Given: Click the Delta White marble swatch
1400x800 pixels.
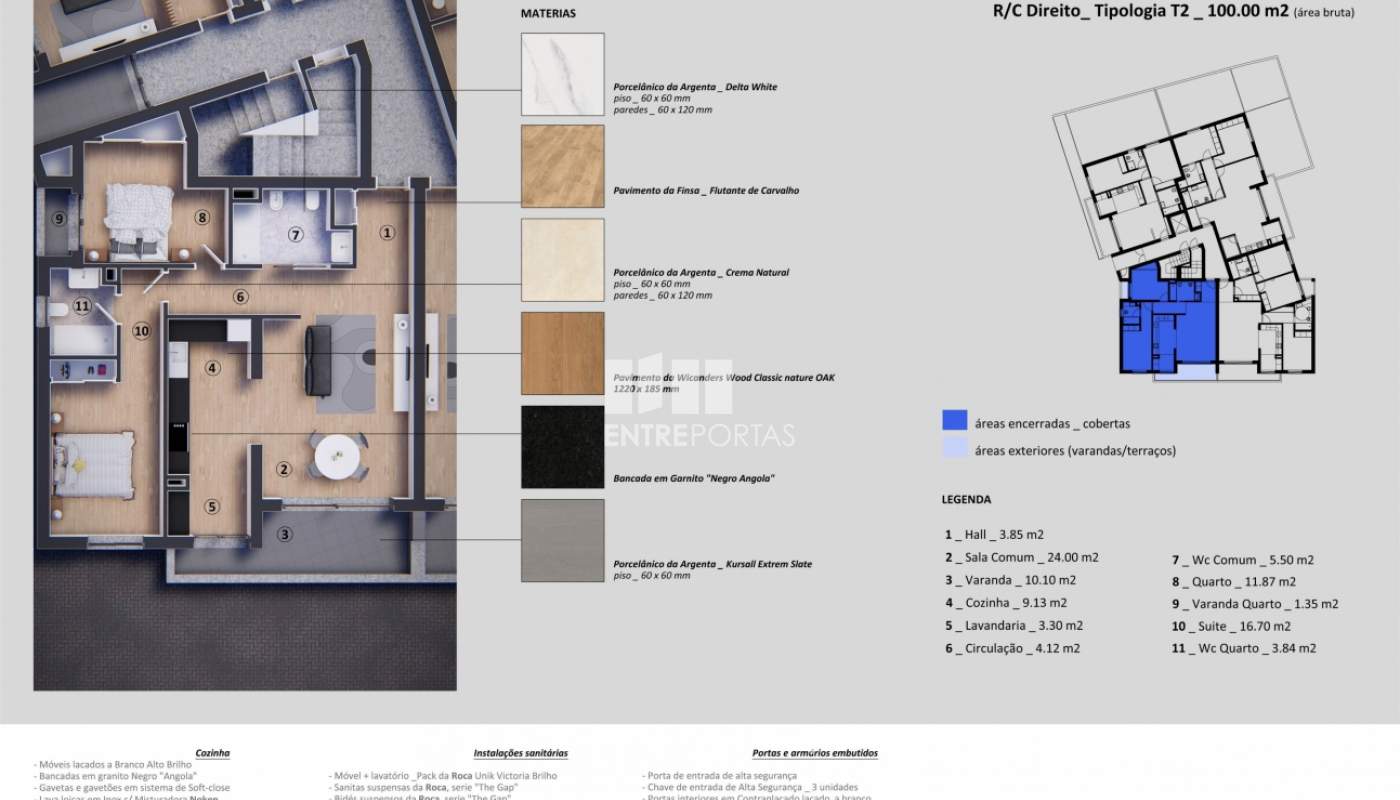Looking at the screenshot, I should click(x=562, y=74).
